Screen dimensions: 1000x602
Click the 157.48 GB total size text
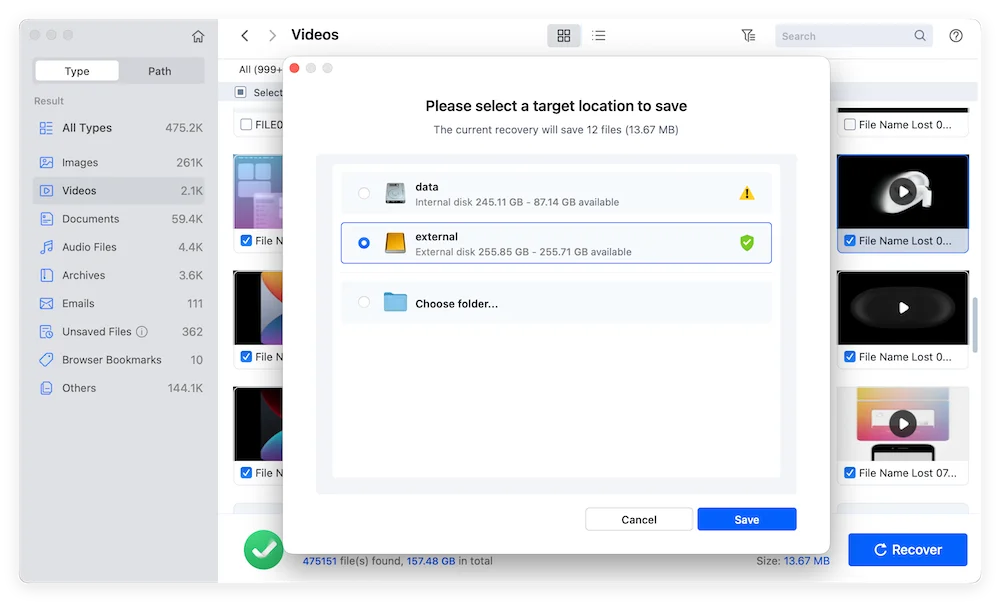coord(431,561)
